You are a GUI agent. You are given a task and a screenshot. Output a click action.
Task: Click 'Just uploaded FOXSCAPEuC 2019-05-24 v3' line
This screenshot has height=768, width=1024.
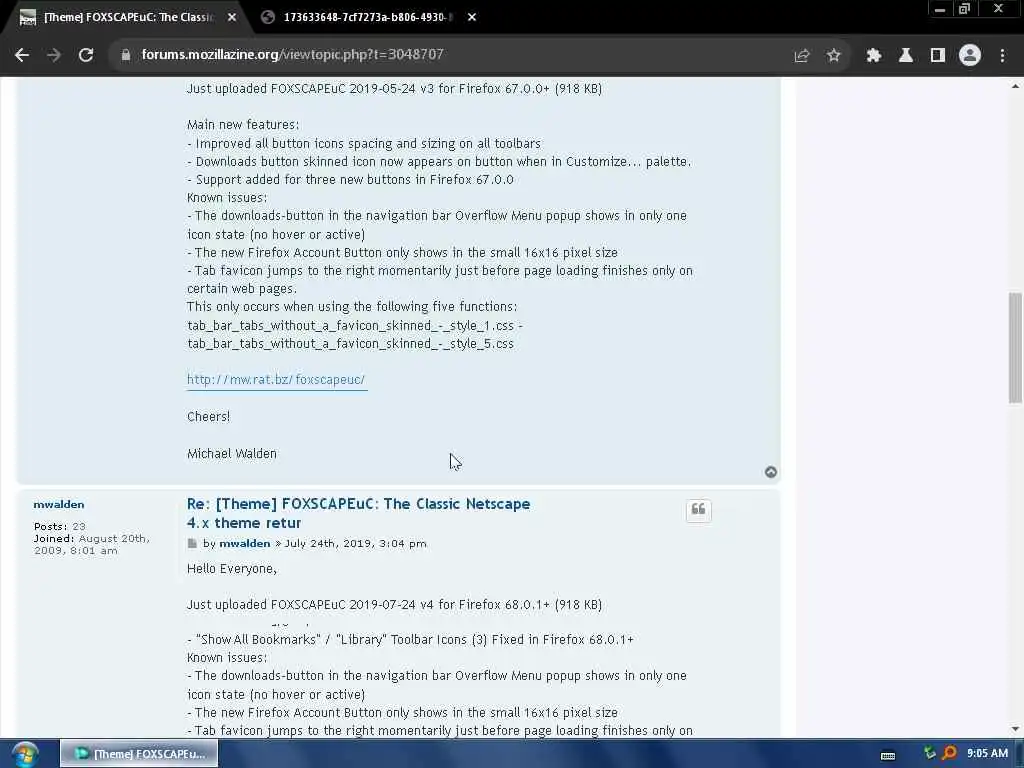(x=394, y=89)
